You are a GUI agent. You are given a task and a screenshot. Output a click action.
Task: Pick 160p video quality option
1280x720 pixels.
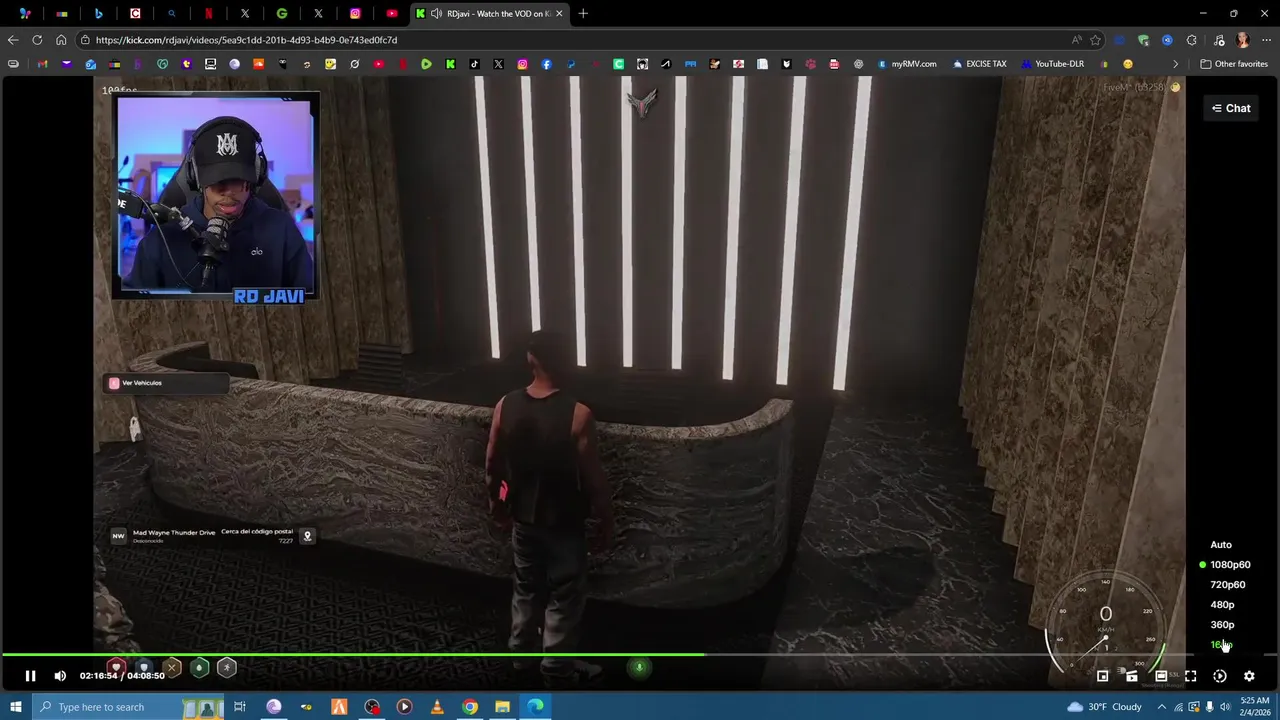coord(1221,645)
